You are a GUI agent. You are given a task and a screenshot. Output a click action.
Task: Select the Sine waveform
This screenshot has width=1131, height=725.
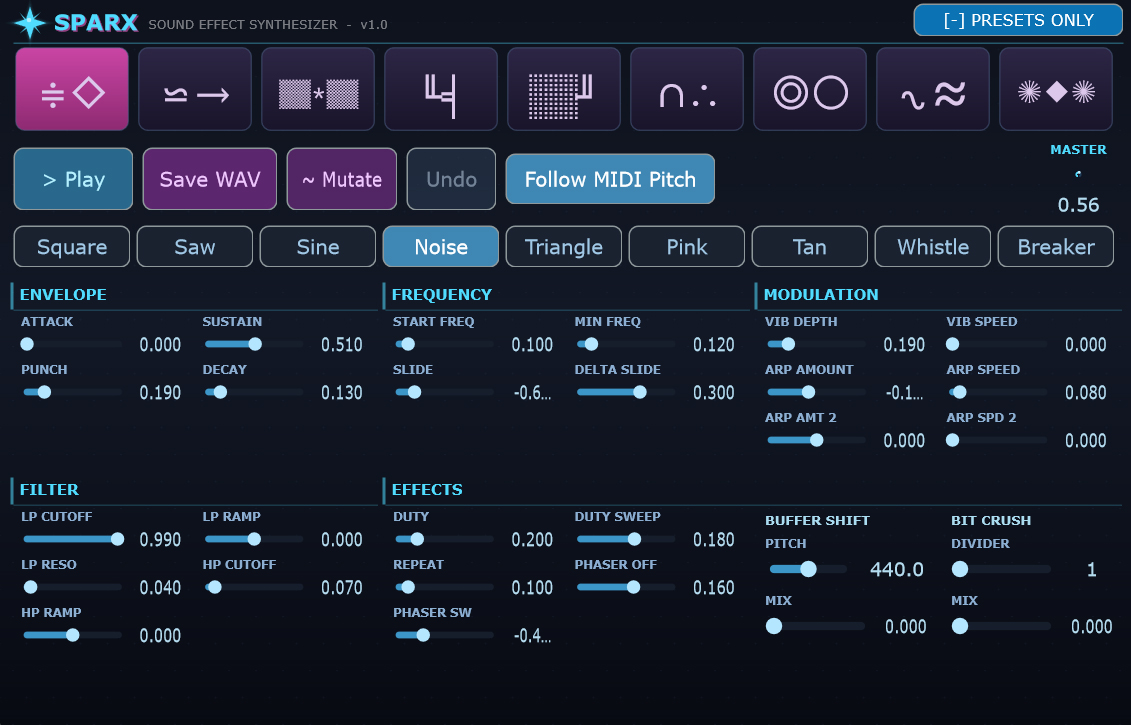point(318,247)
